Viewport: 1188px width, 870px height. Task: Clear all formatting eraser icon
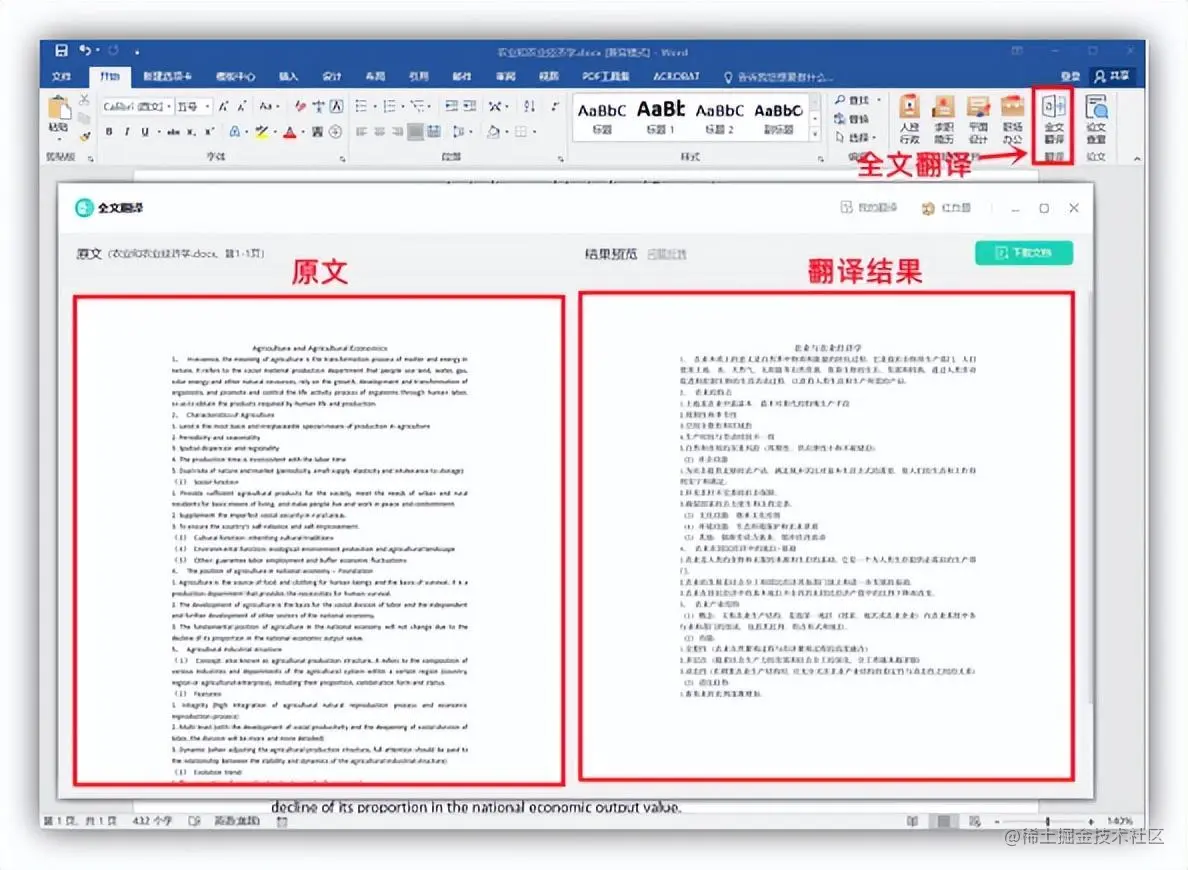[300, 107]
